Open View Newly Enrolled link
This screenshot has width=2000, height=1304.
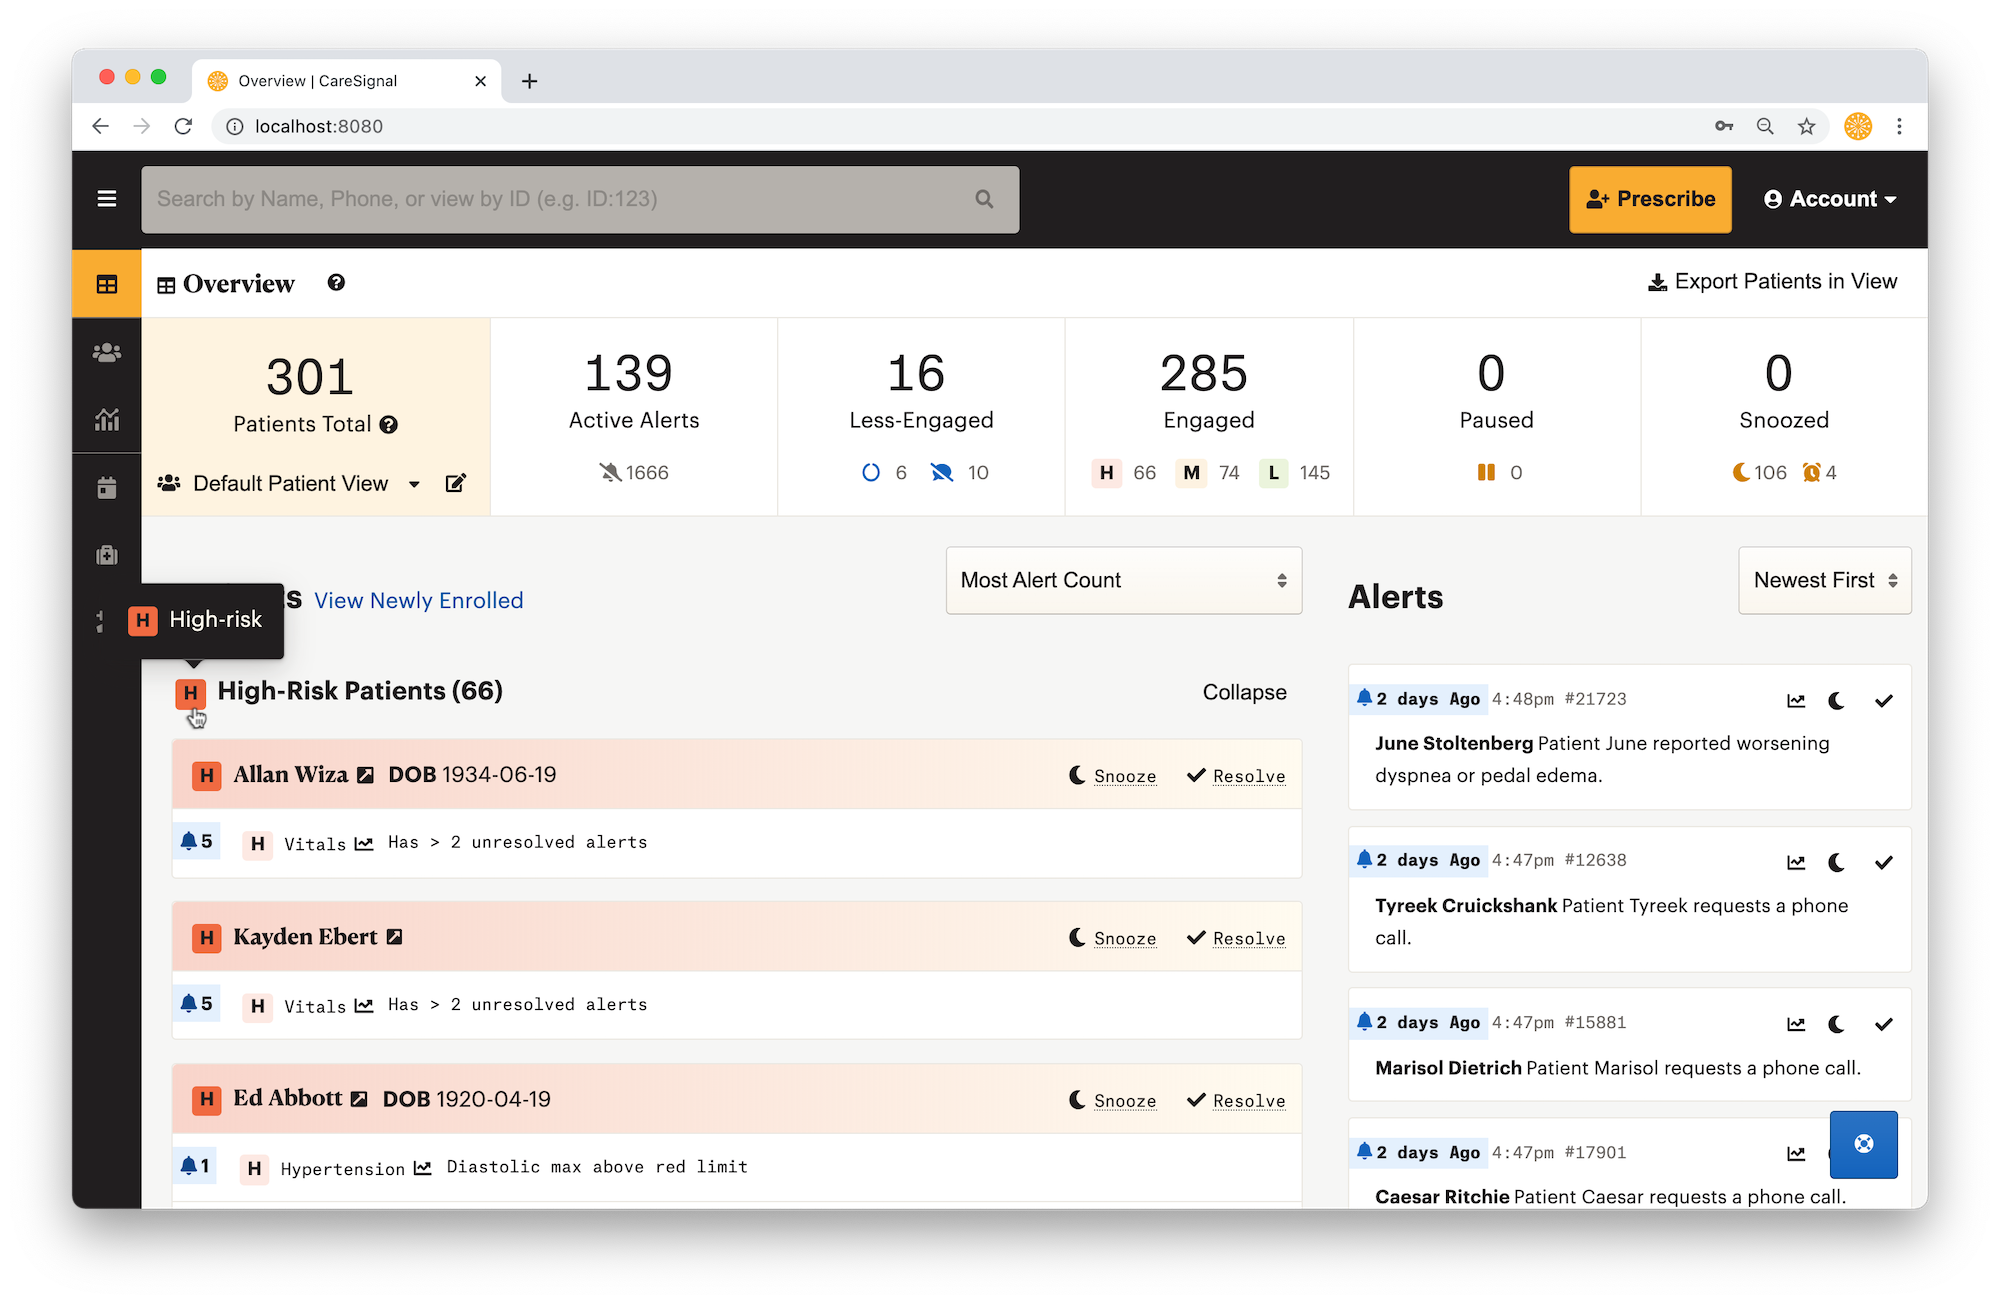[x=419, y=600]
